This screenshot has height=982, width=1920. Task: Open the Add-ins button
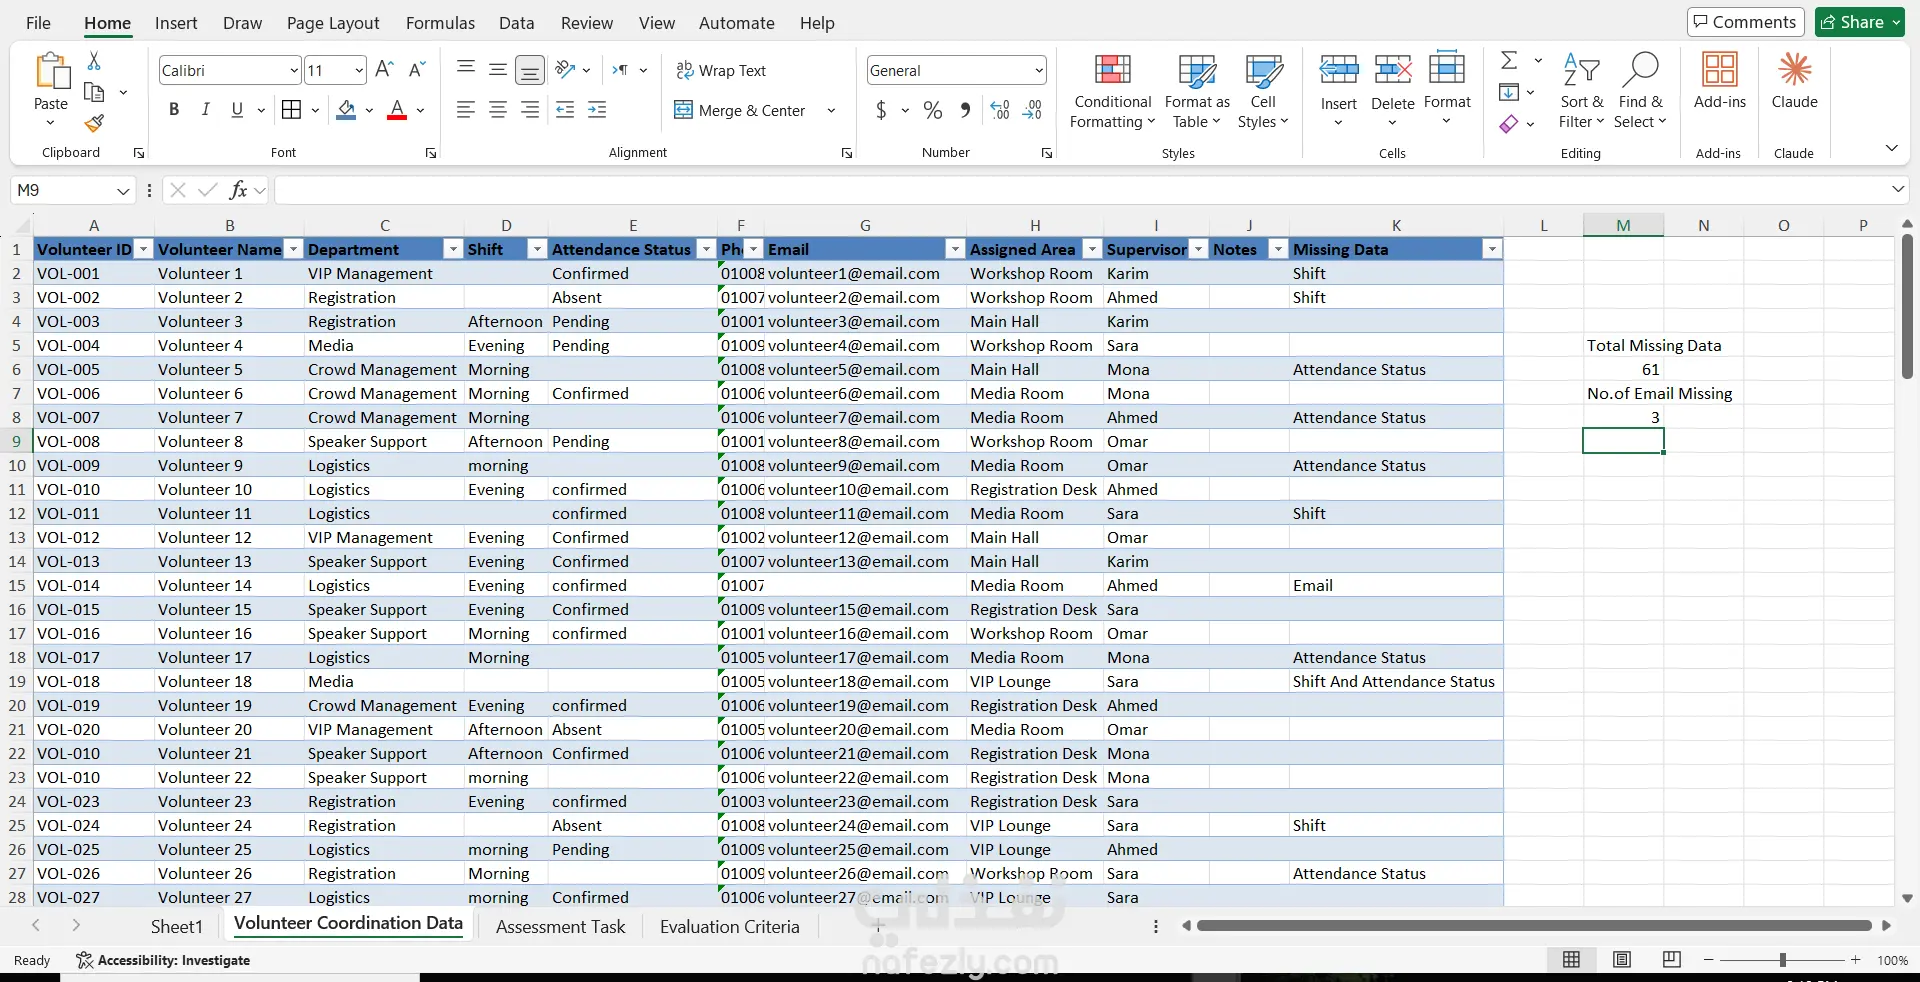[1720, 82]
